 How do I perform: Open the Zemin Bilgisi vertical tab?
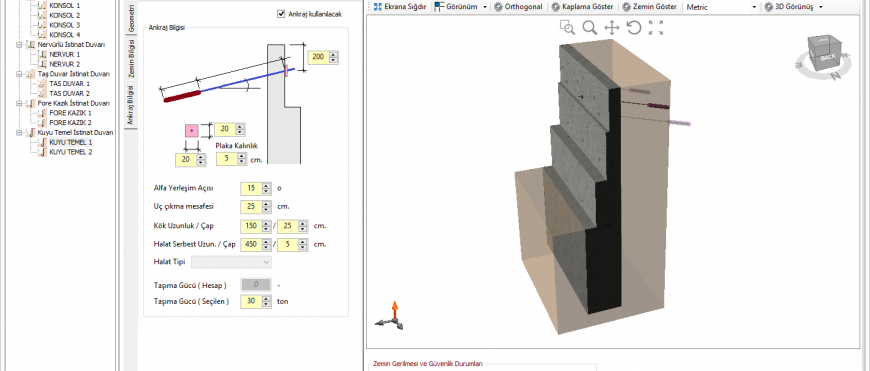click(x=131, y=58)
